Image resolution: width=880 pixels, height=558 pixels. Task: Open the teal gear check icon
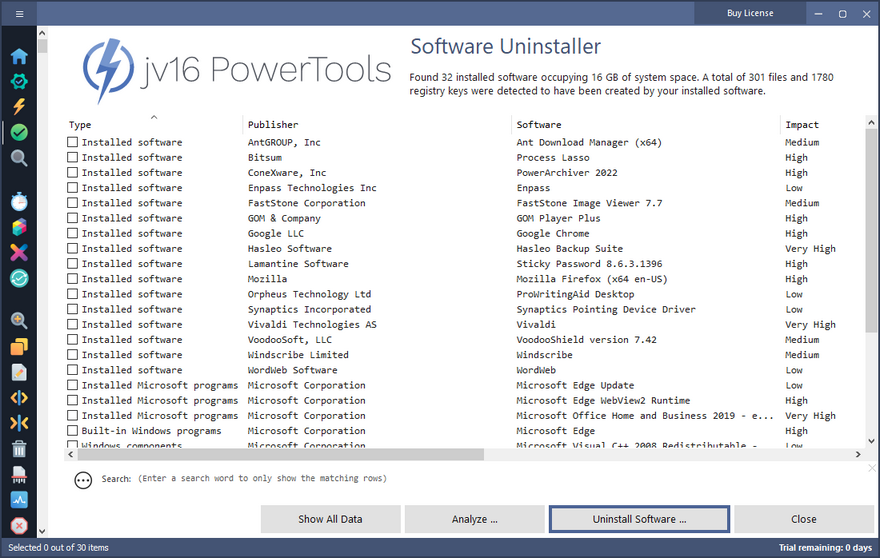19,81
